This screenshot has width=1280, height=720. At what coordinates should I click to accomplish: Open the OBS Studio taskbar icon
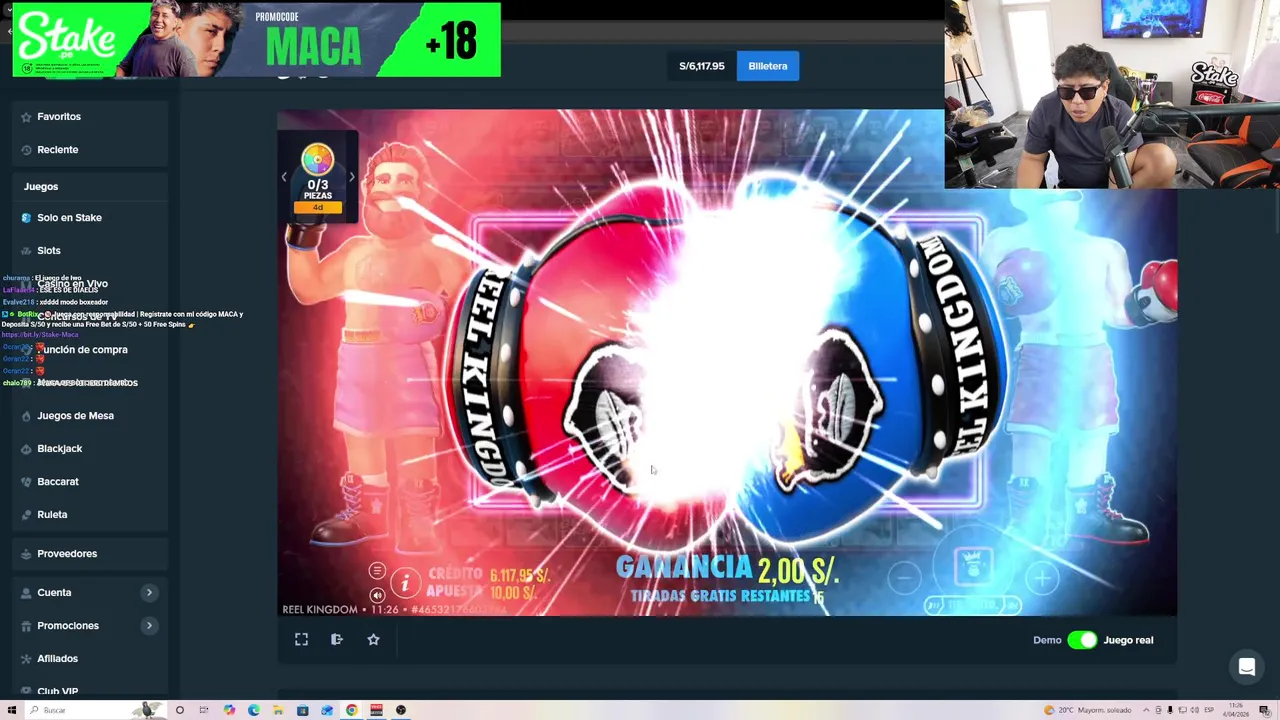(401, 710)
